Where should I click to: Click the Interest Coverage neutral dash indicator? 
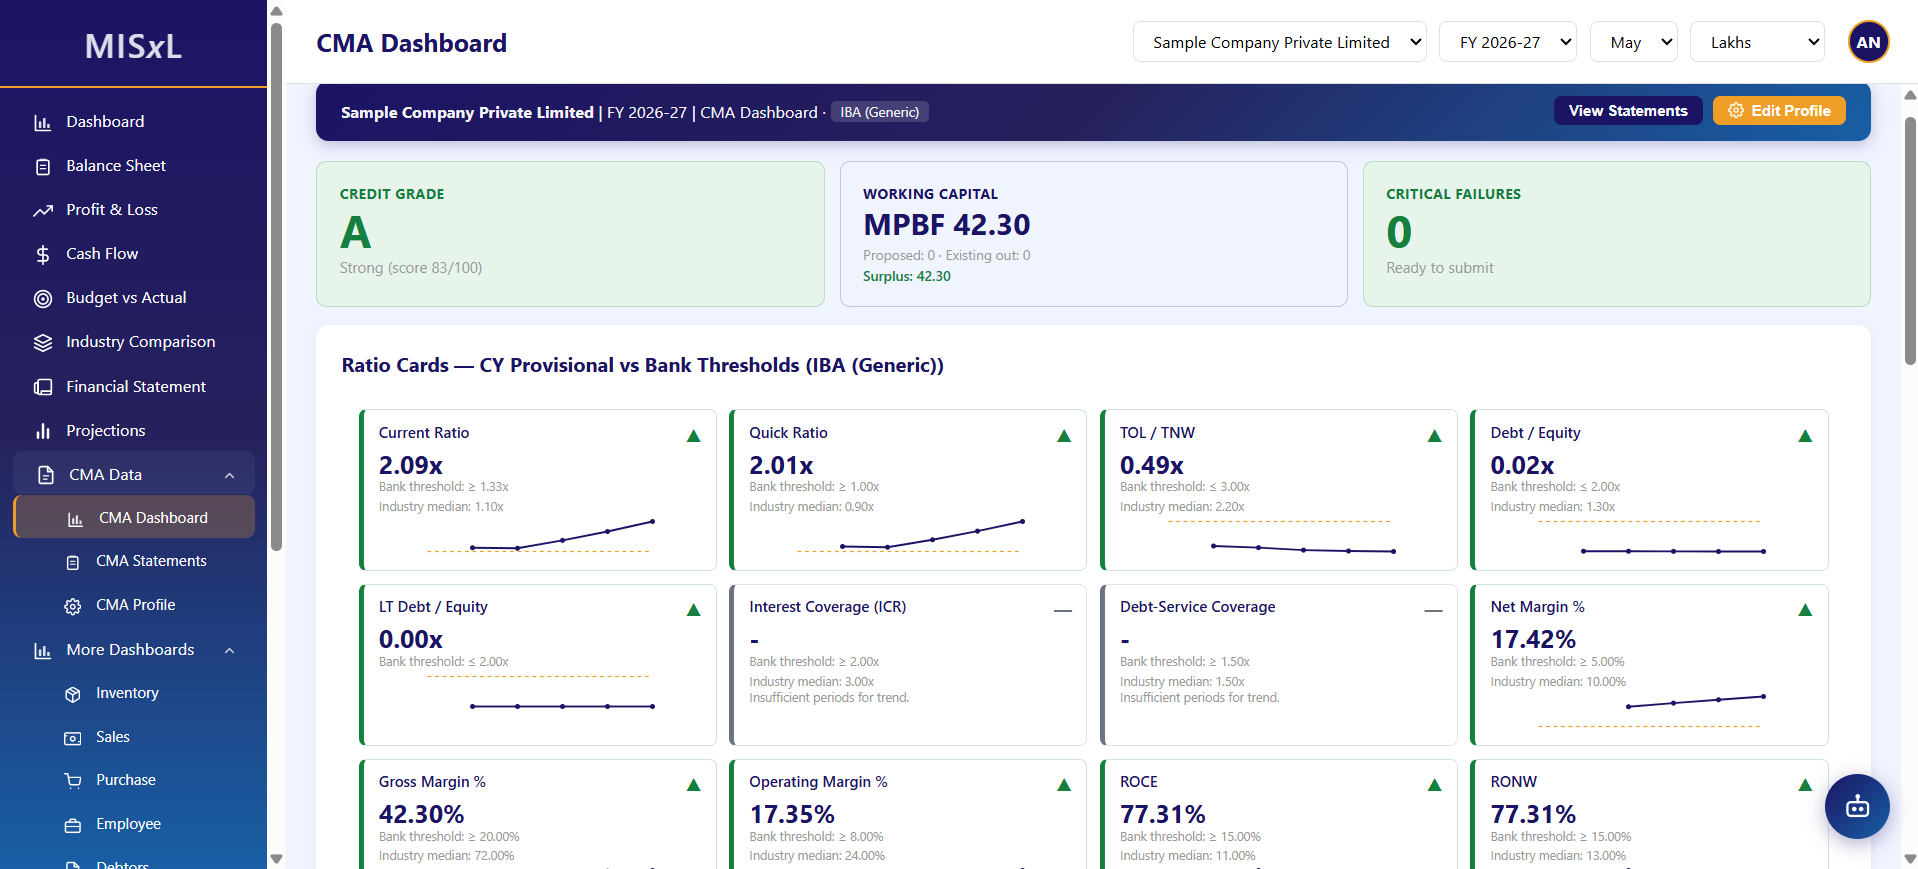tap(1063, 610)
